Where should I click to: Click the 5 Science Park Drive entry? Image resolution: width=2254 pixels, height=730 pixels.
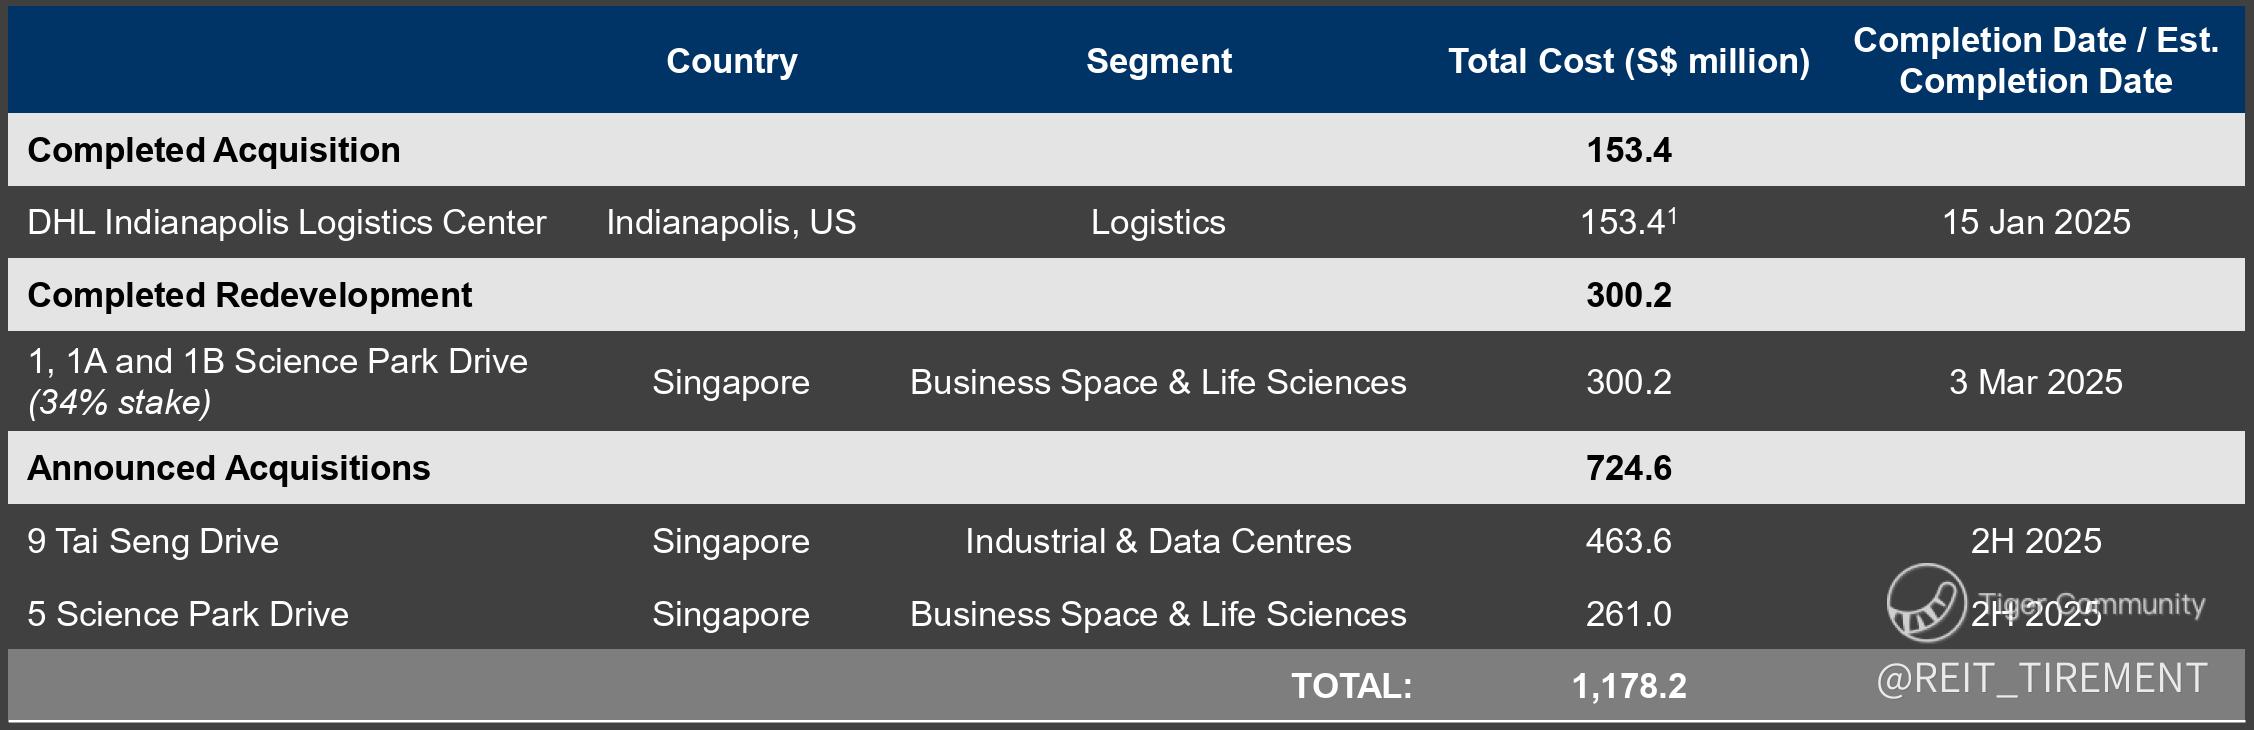coord(188,614)
